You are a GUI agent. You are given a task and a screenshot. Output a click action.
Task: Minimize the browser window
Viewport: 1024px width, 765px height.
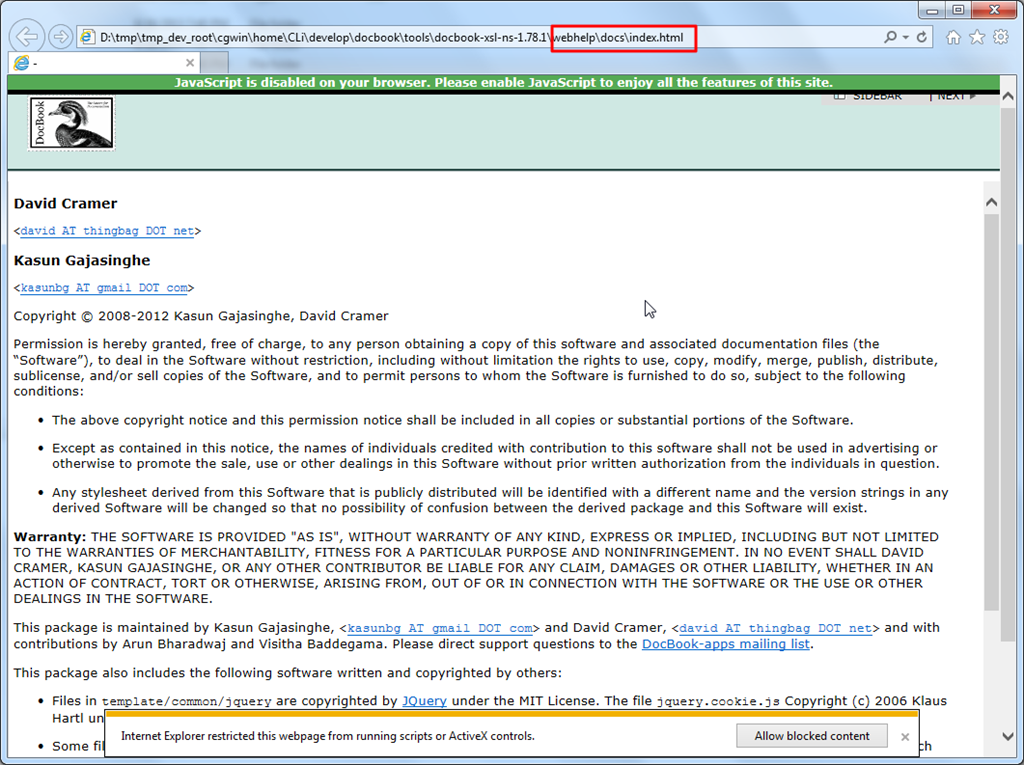pyautogui.click(x=932, y=10)
